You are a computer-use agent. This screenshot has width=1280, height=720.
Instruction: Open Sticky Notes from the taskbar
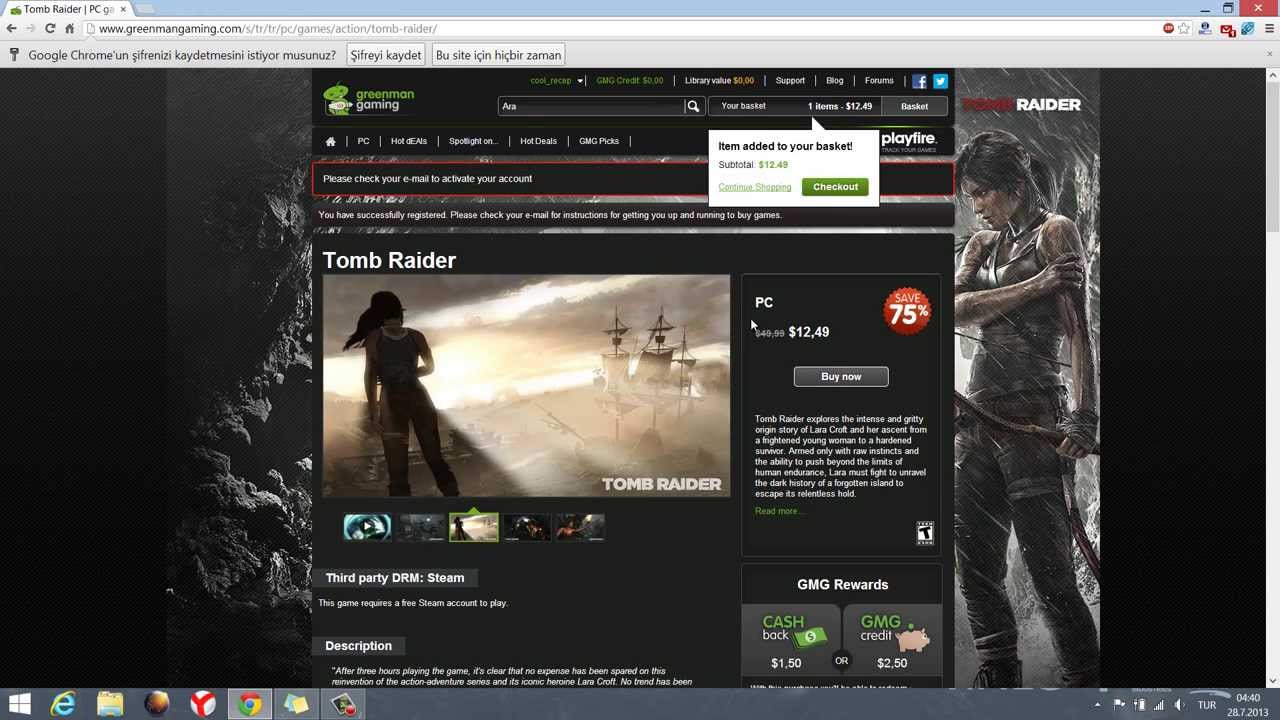point(296,704)
